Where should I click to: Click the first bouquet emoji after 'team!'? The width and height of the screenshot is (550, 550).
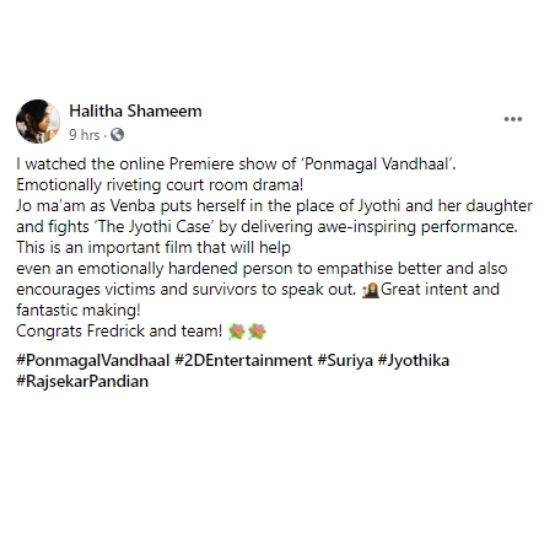click(x=237, y=331)
